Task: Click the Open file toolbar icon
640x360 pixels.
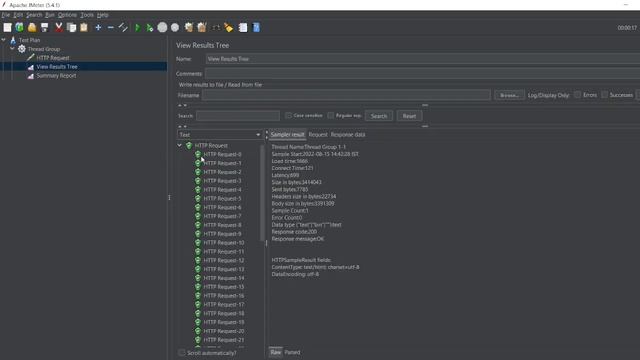Action: click(32, 27)
